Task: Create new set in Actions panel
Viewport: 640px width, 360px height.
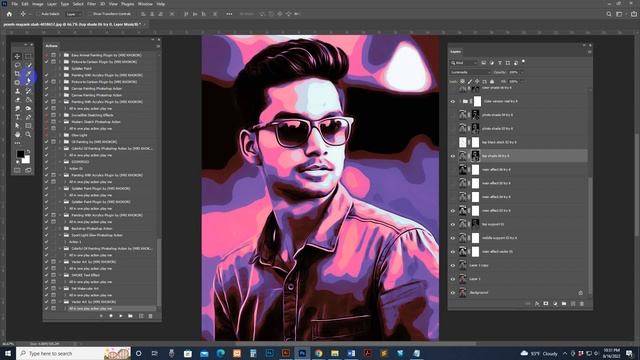Action: [130, 316]
